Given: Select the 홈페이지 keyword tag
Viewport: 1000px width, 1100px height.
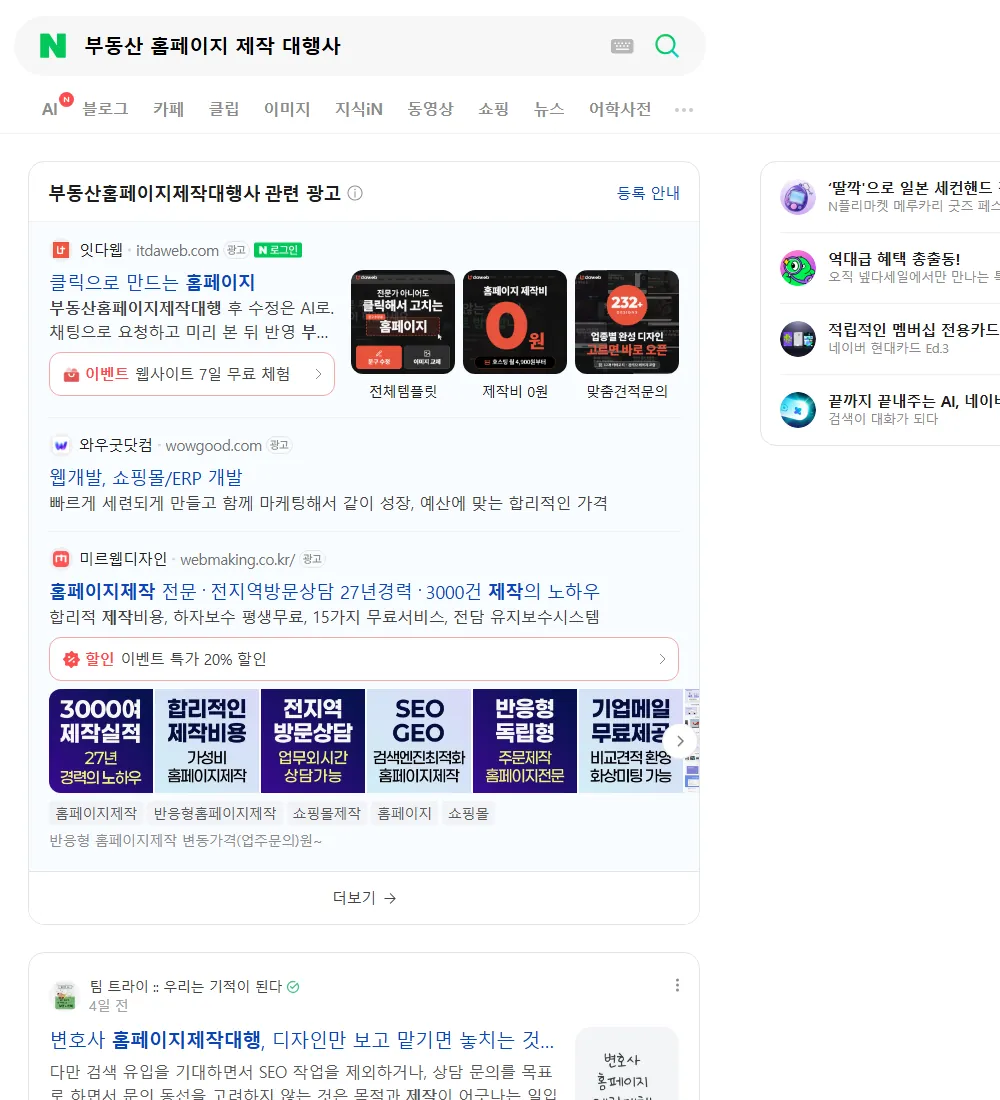Looking at the screenshot, I should (404, 813).
